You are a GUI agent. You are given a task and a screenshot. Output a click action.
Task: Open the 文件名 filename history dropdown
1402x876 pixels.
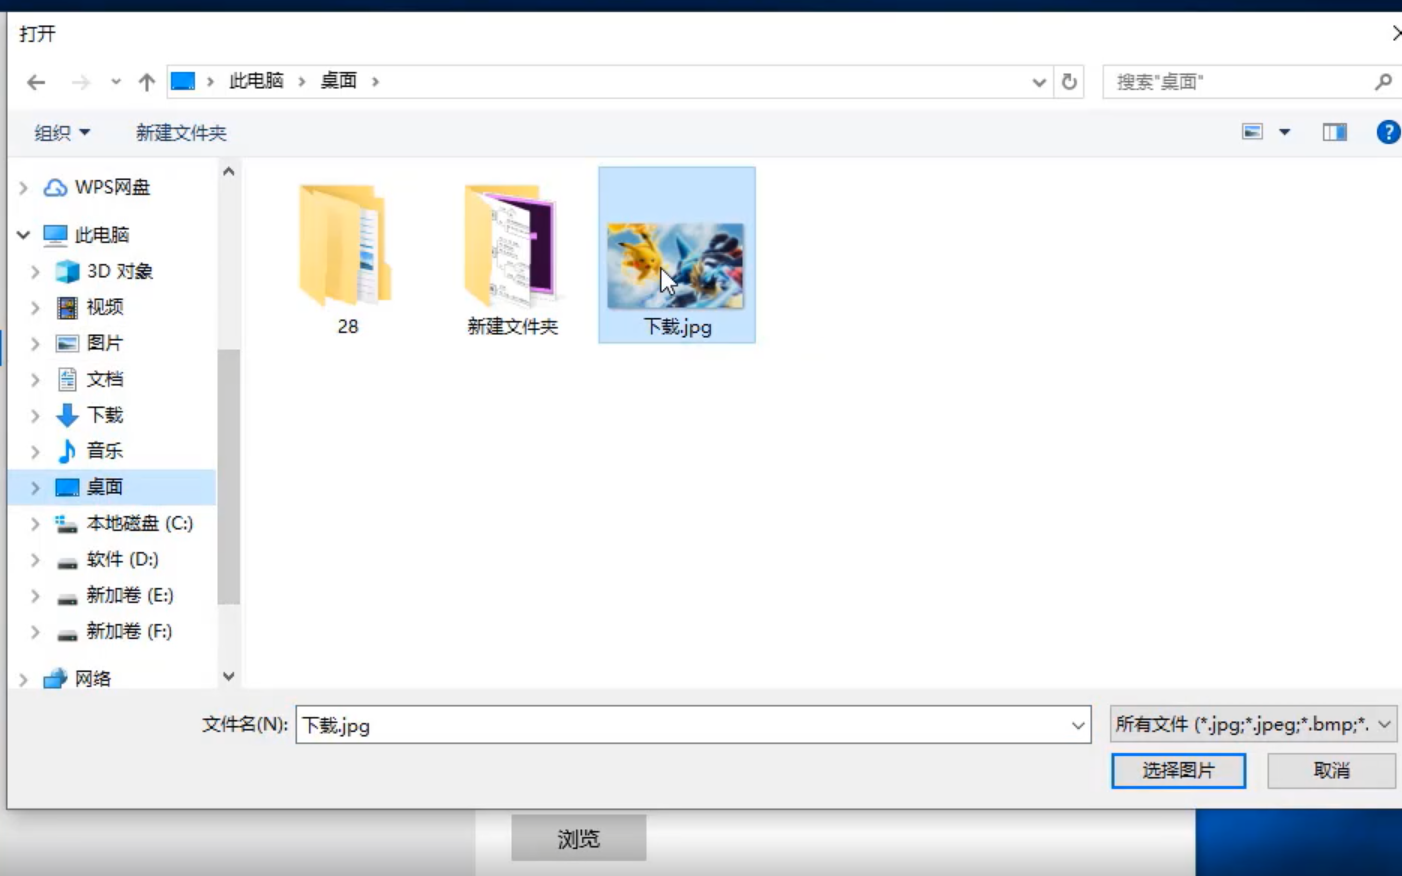[1077, 724]
